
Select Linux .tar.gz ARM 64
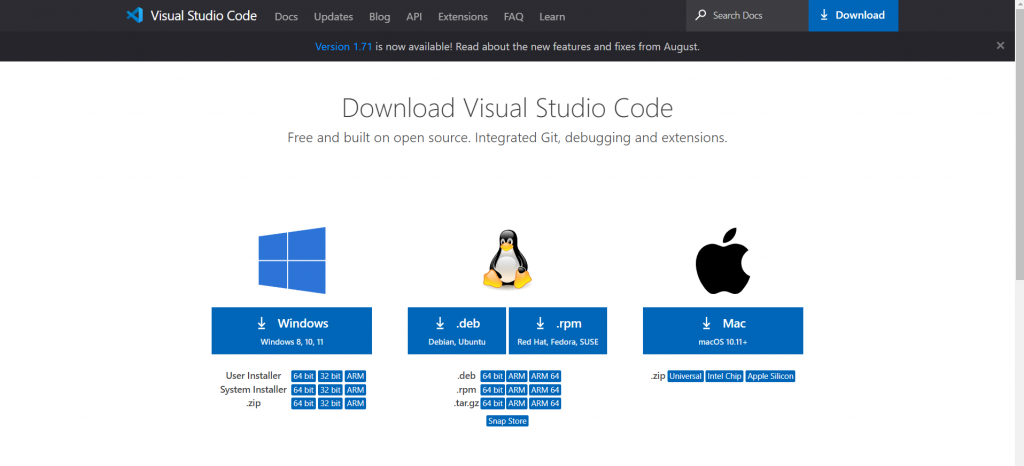(x=545, y=403)
